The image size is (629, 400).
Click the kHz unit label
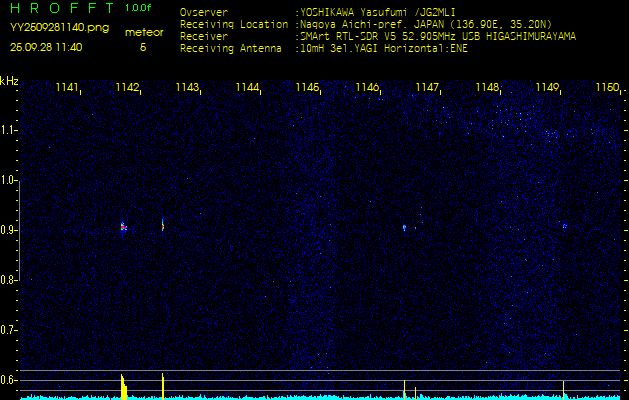point(9,80)
